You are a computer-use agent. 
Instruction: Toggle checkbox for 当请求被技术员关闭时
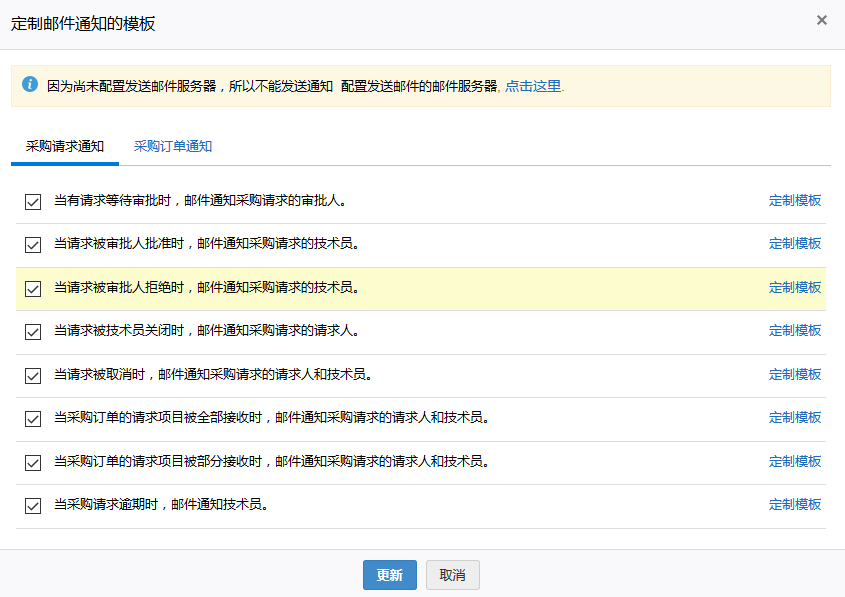point(33,331)
